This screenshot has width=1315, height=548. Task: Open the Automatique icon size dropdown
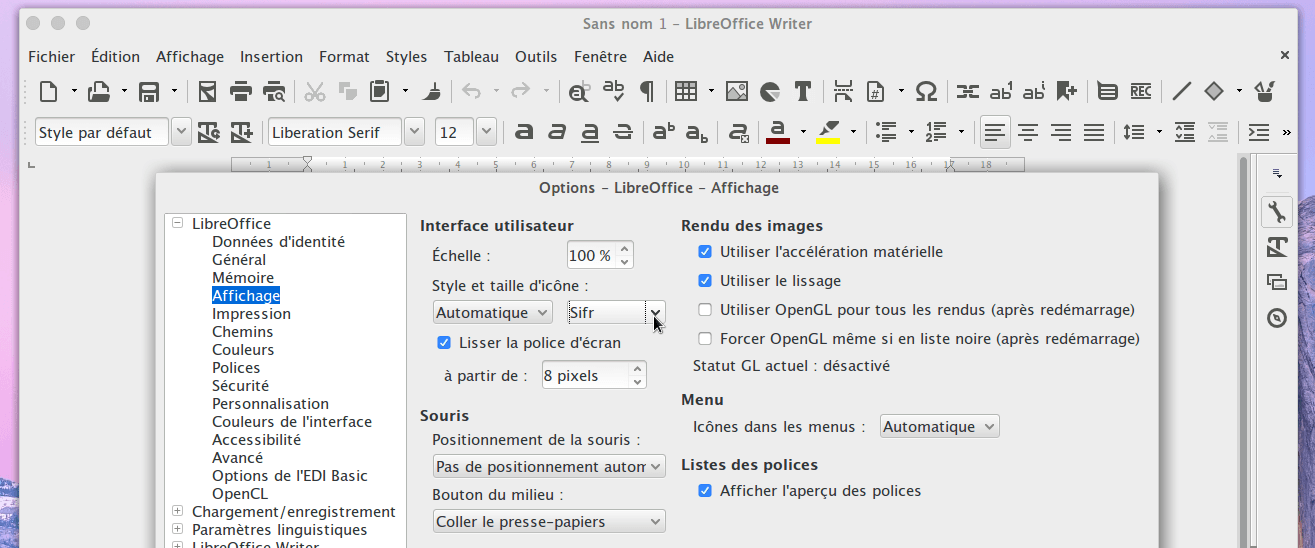[x=493, y=313]
